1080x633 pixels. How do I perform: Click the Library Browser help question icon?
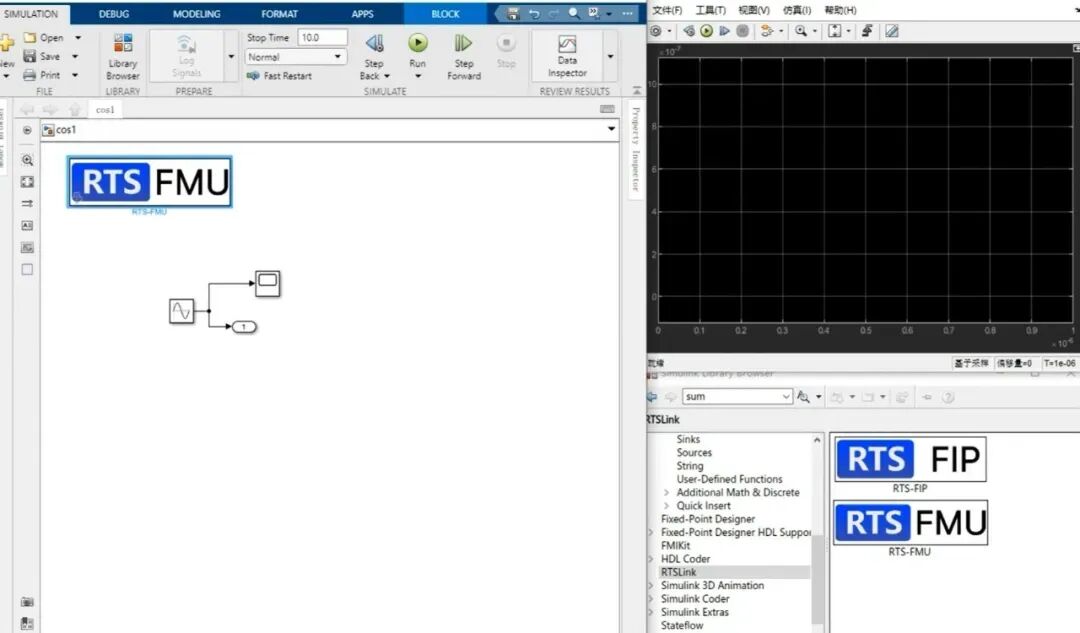pos(948,397)
